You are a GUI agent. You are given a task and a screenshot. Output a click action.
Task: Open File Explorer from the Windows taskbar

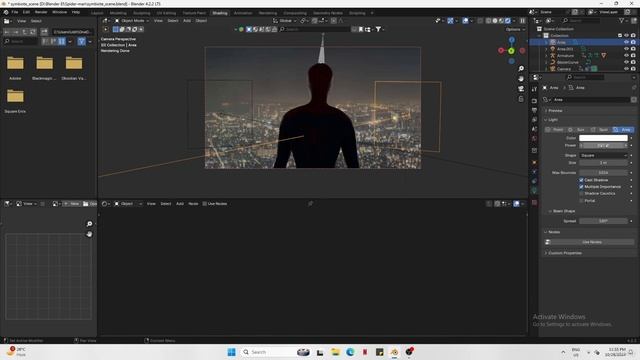[x=335, y=352]
